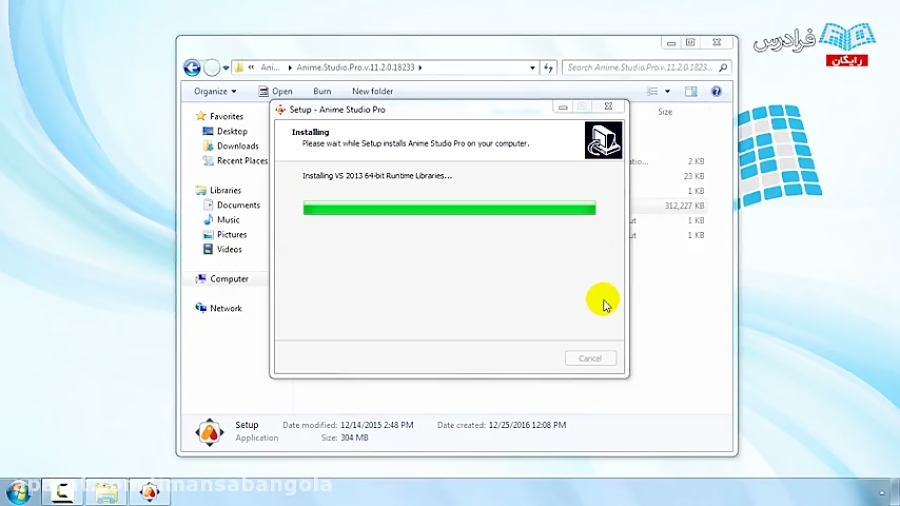
Task: Click the Refresh button by address bar
Action: (x=548, y=68)
